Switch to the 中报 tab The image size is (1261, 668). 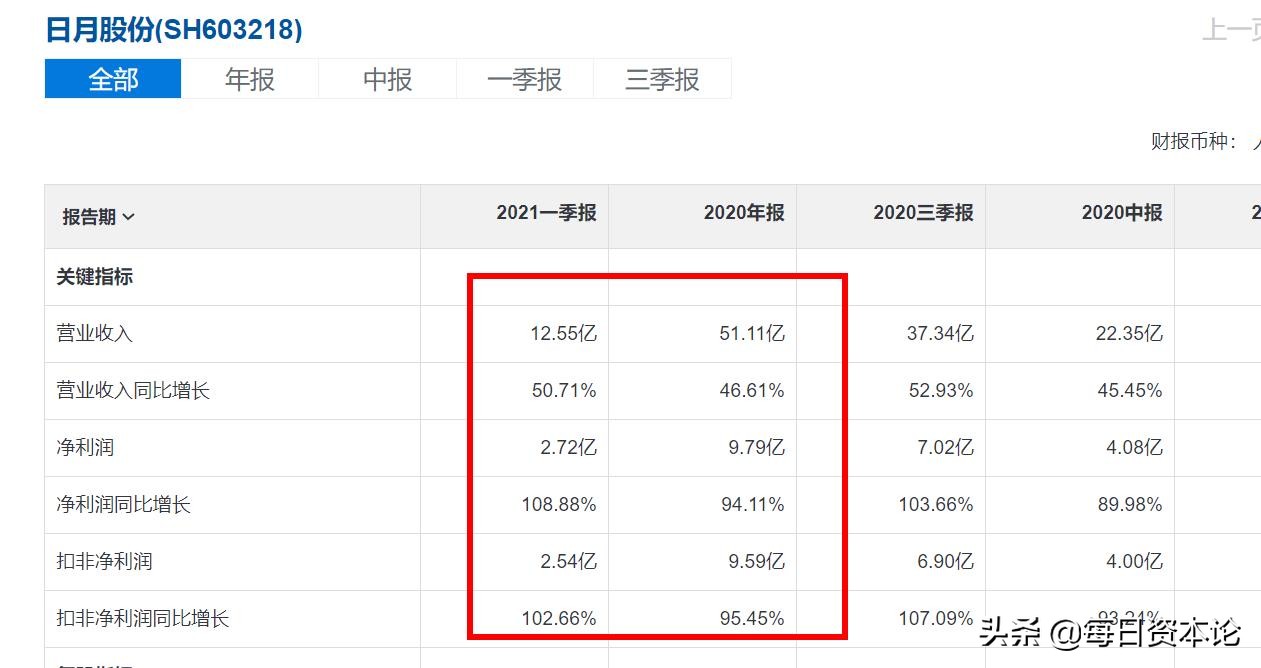[x=387, y=78]
